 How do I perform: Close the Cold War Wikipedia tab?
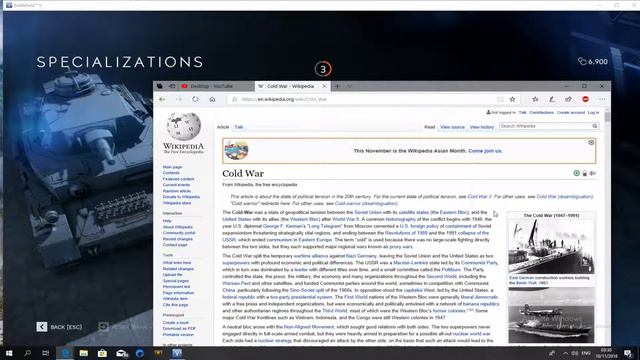[x=324, y=86]
